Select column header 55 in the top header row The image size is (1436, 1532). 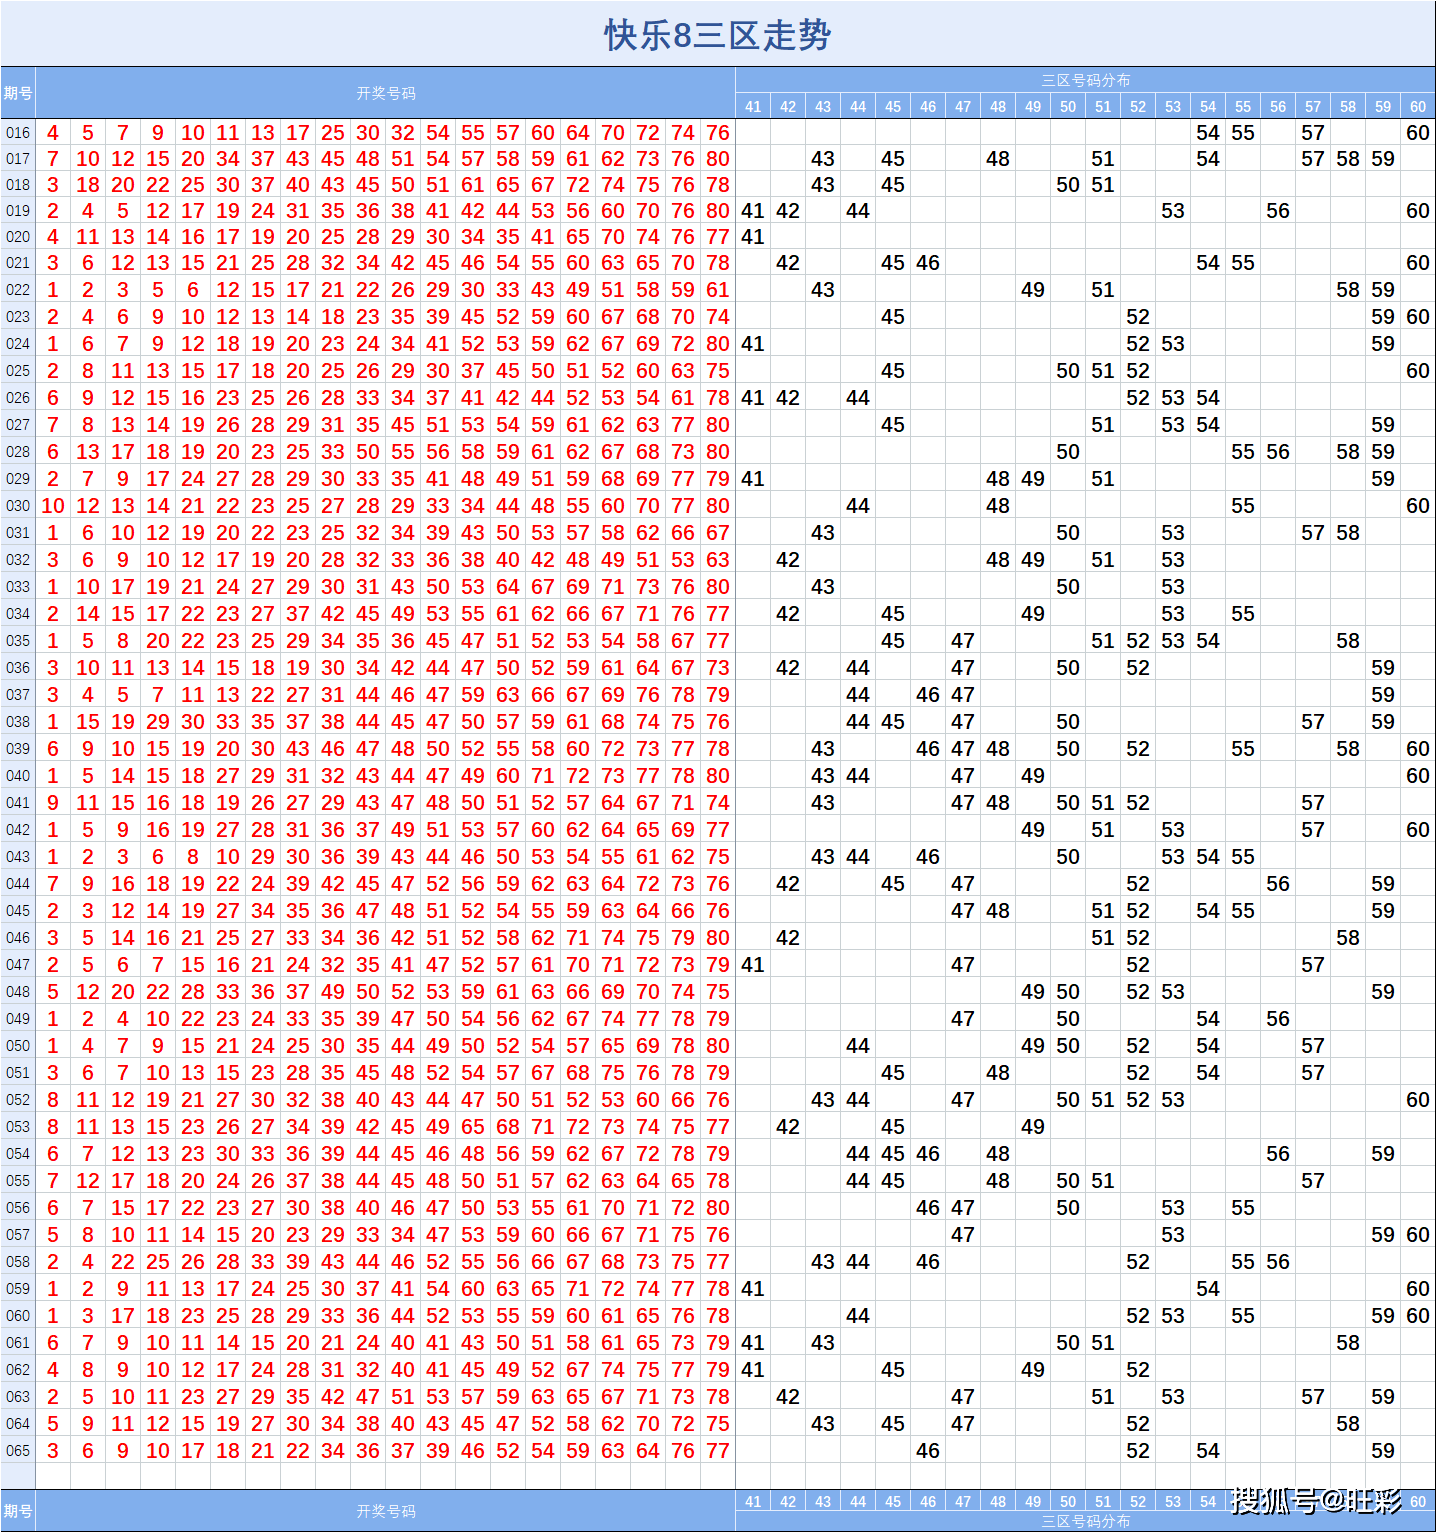pyautogui.click(x=1243, y=106)
